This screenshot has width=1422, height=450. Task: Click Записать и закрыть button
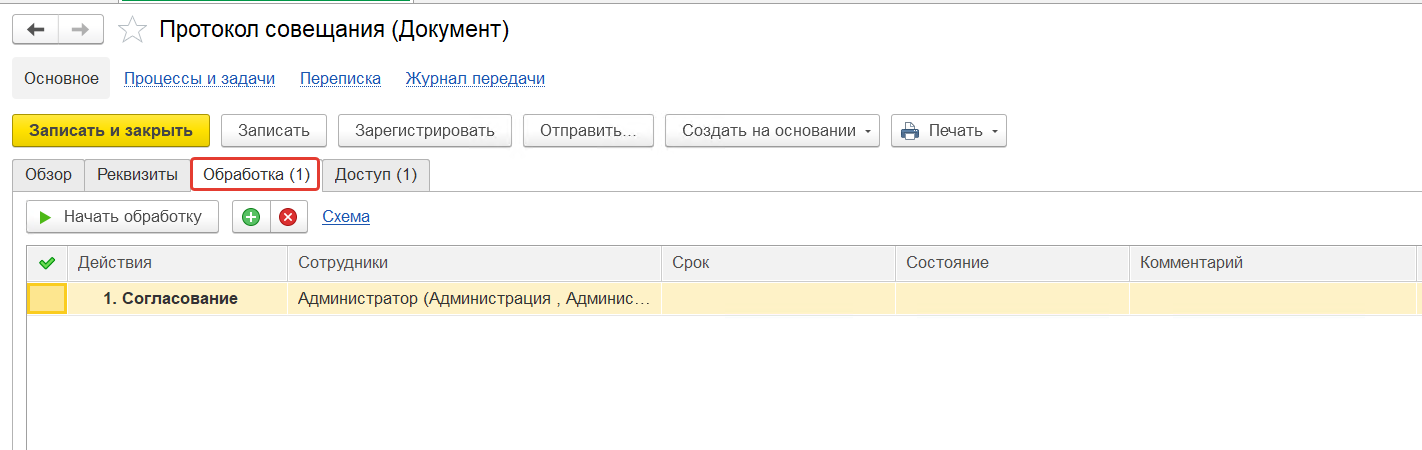point(111,131)
